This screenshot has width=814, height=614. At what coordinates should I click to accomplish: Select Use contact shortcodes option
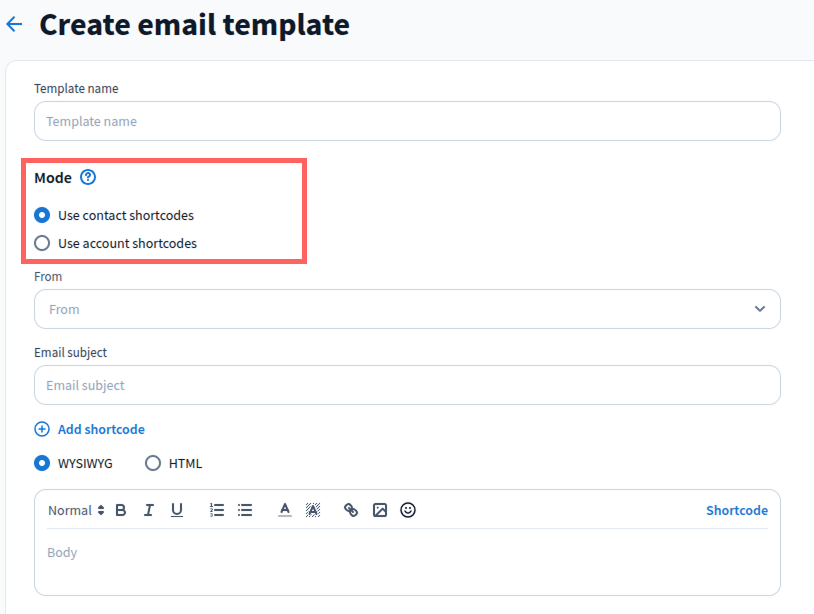click(x=42, y=215)
